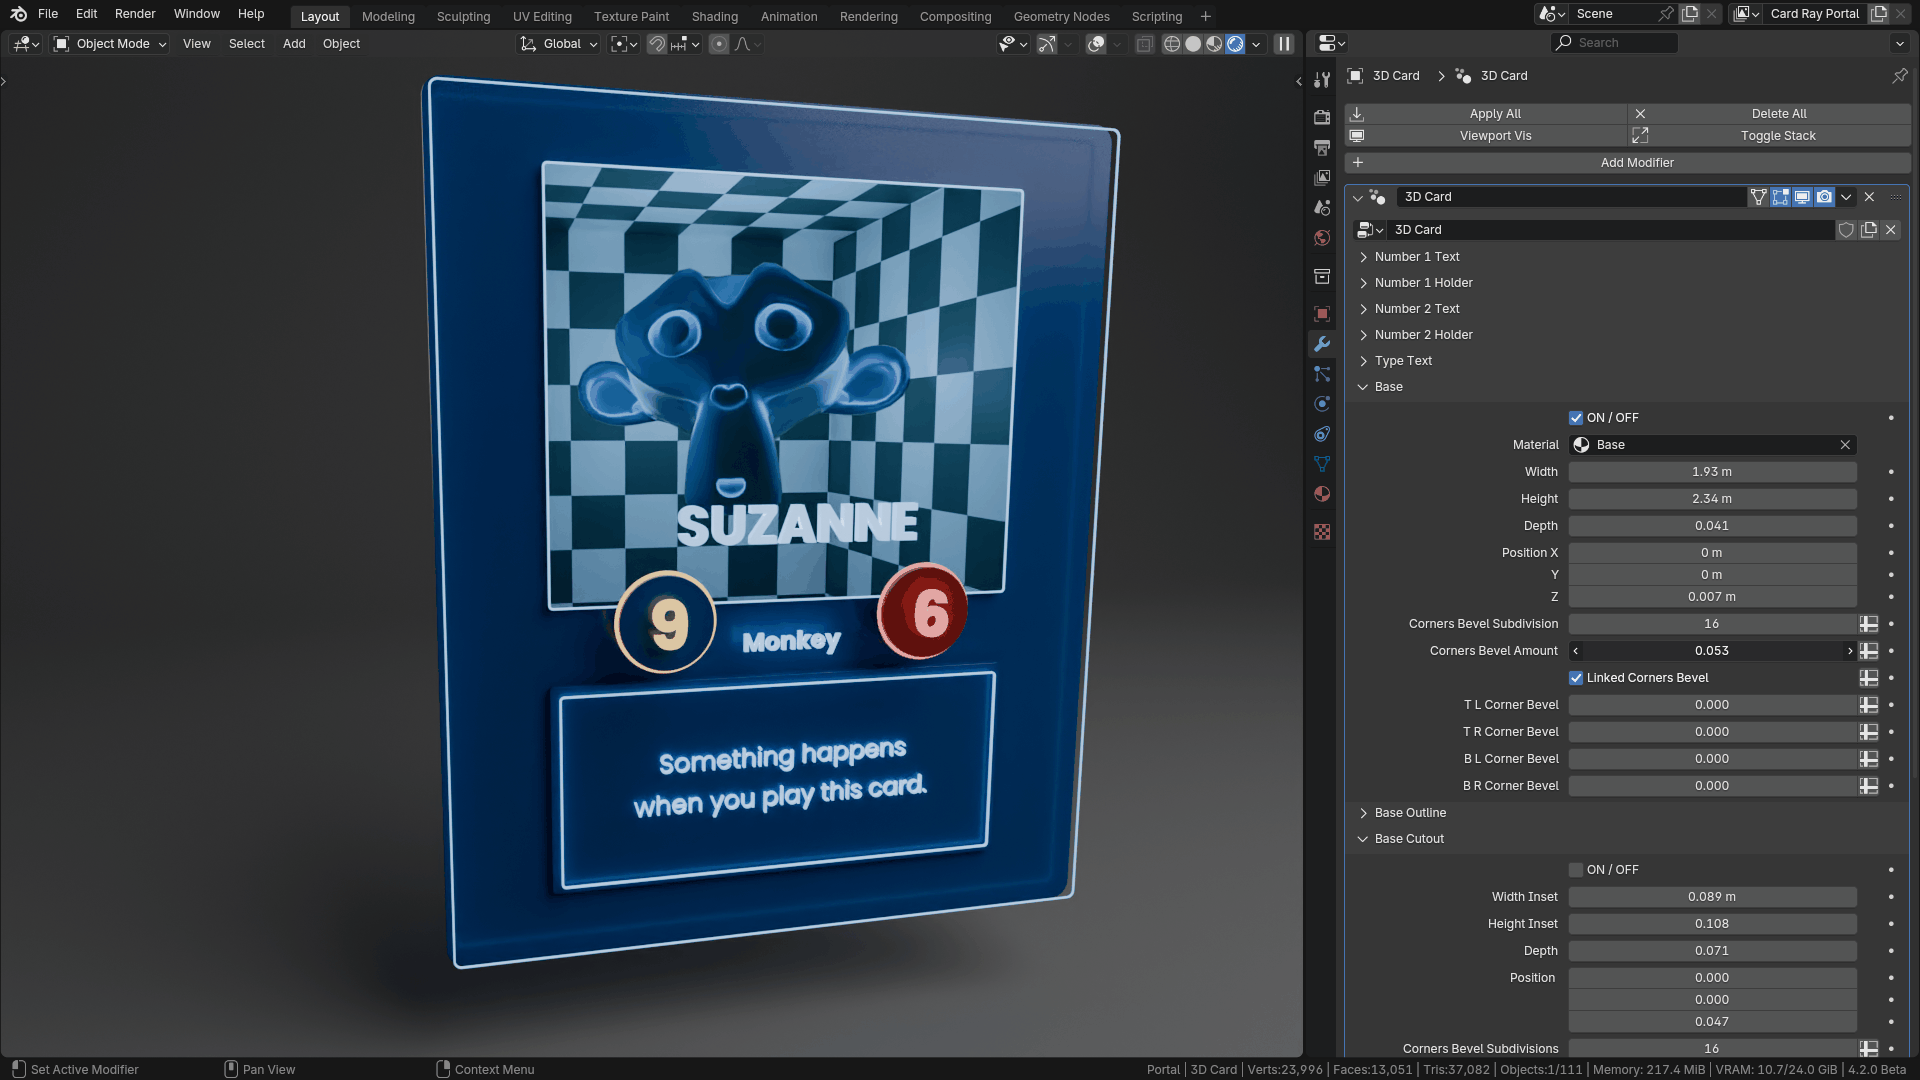Enable the Base Cutout ON / OFF checkbox
The image size is (1920, 1080).
click(x=1576, y=870)
